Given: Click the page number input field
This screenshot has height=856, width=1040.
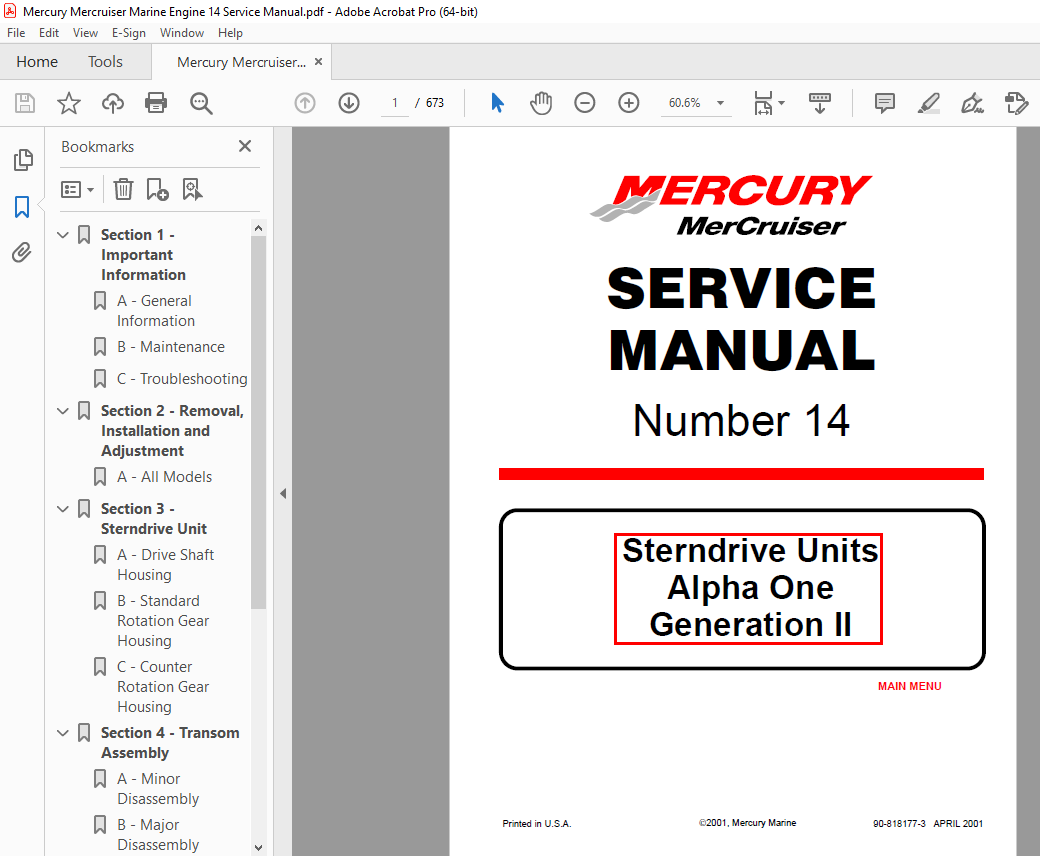Looking at the screenshot, I should [x=395, y=103].
